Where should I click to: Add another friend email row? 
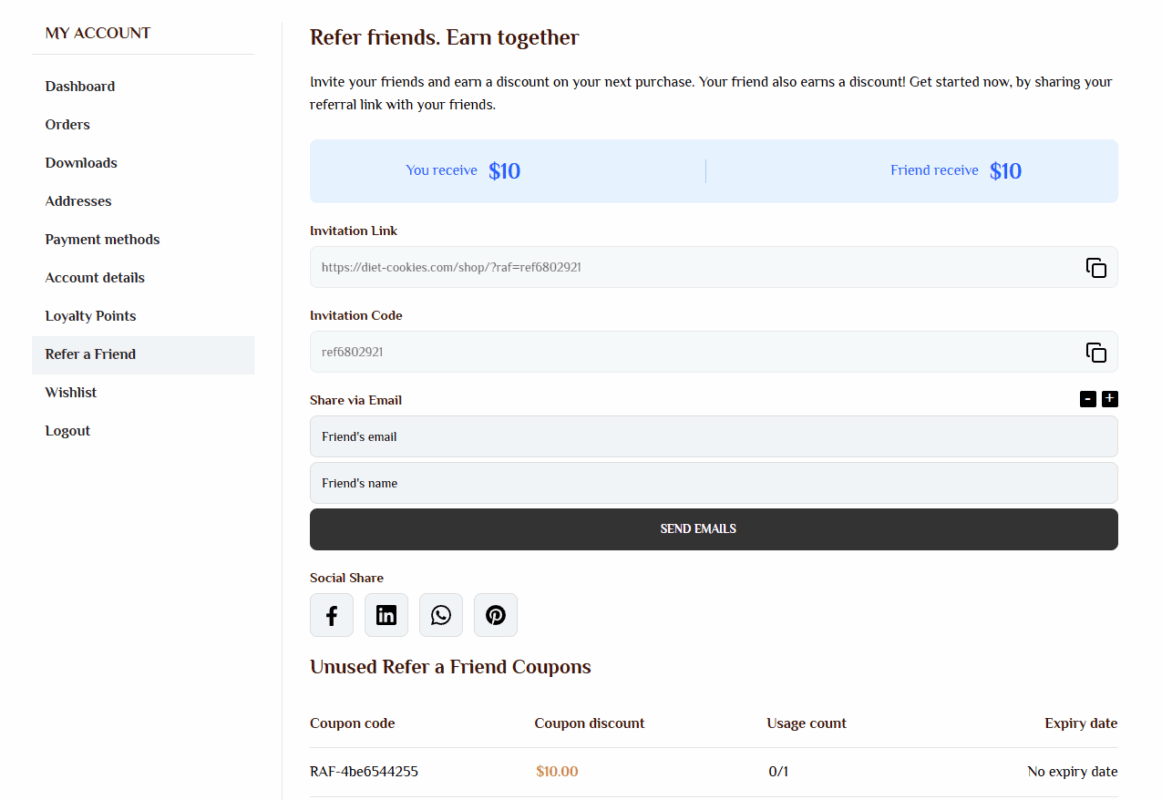pos(1110,400)
